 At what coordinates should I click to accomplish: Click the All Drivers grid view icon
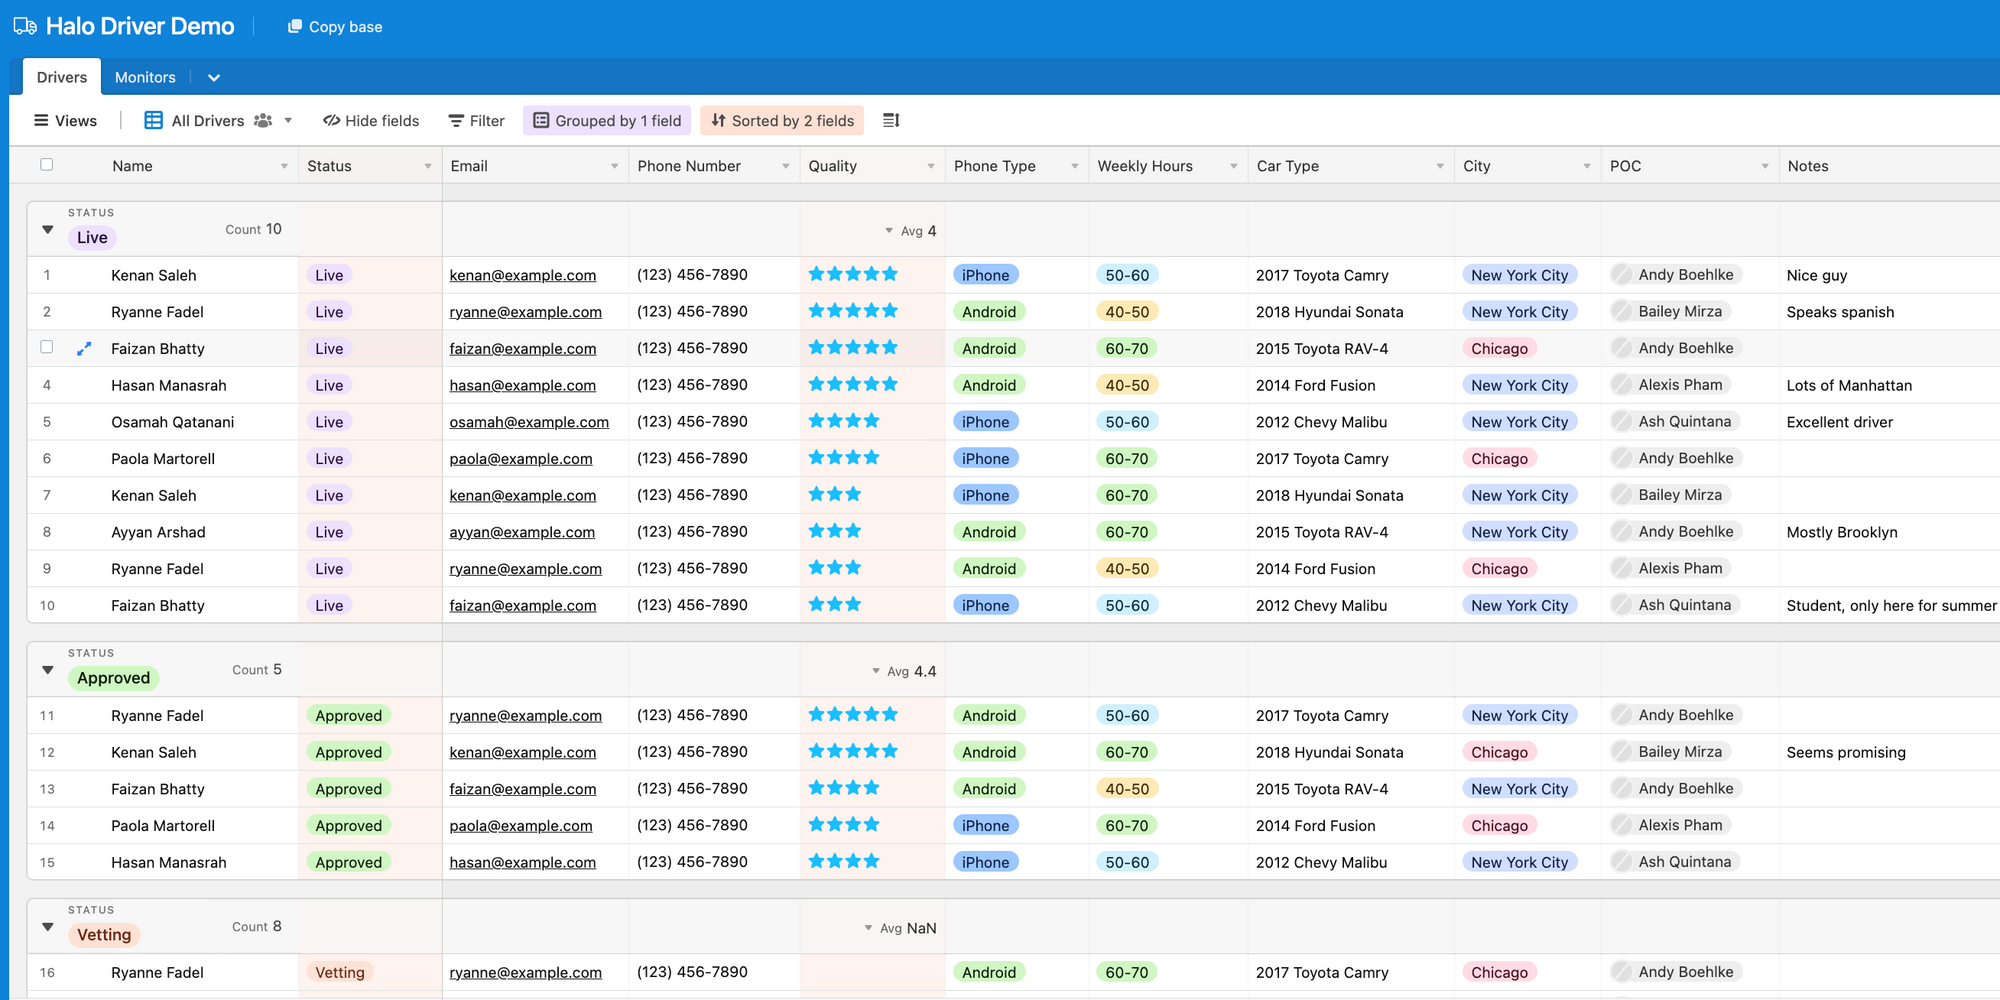pyautogui.click(x=152, y=120)
